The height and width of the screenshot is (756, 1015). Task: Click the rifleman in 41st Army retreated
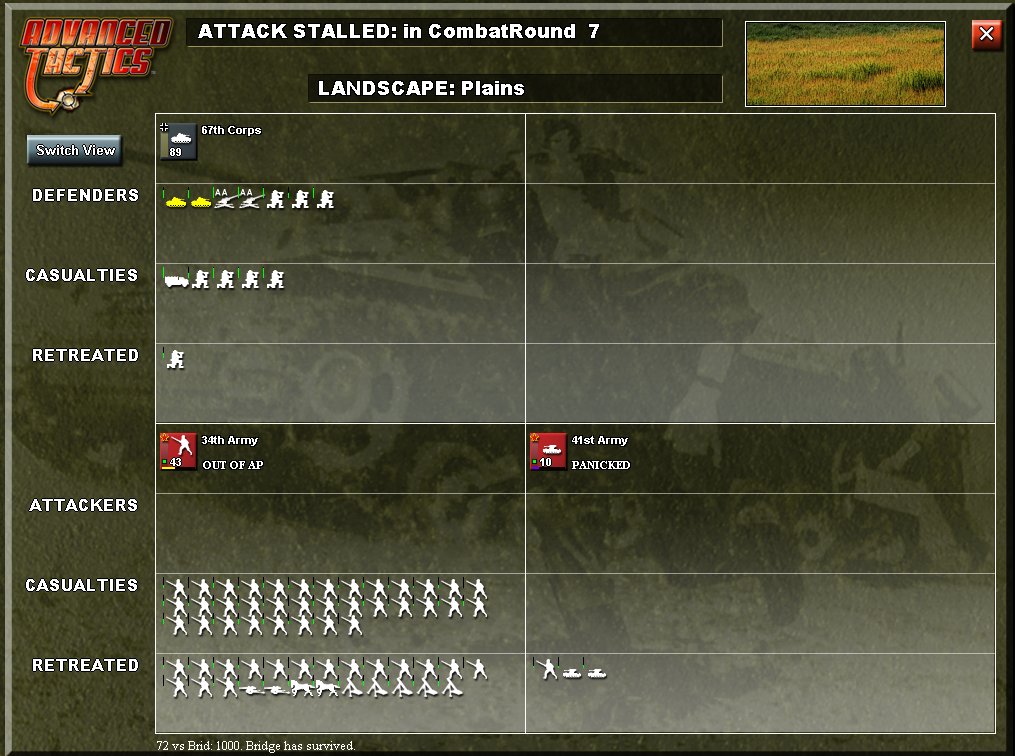[x=548, y=669]
